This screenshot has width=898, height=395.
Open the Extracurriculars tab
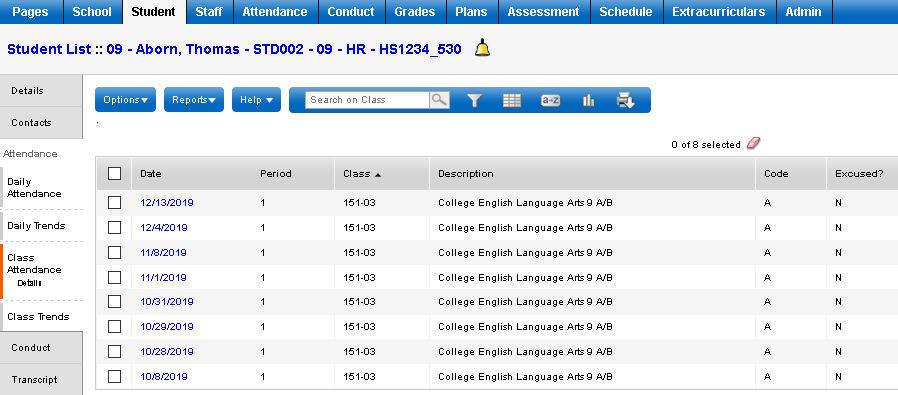[x=719, y=11]
